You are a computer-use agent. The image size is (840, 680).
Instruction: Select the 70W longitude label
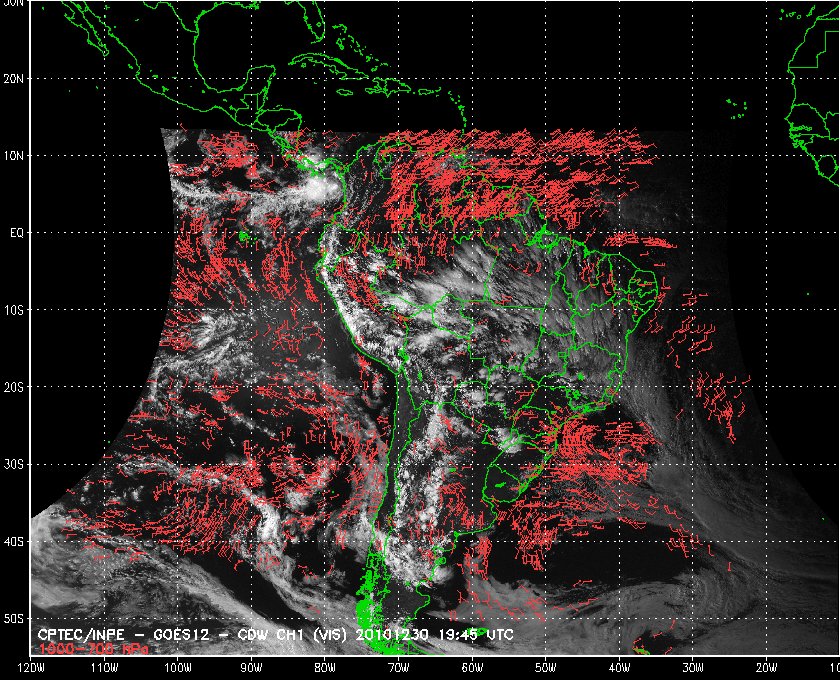point(399,668)
